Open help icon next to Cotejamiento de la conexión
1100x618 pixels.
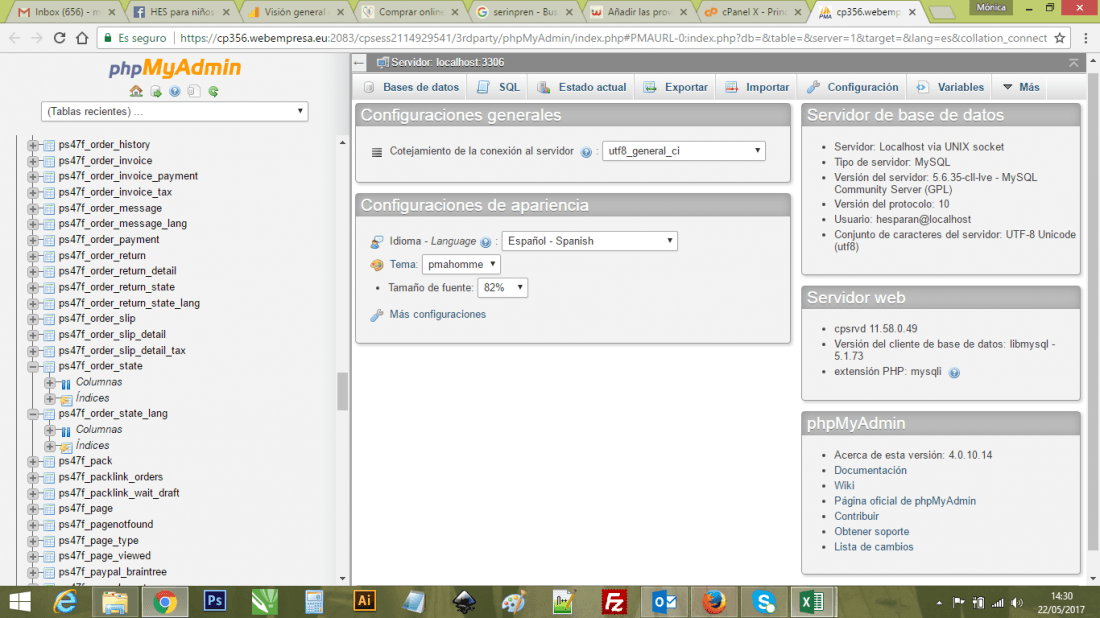(x=586, y=152)
